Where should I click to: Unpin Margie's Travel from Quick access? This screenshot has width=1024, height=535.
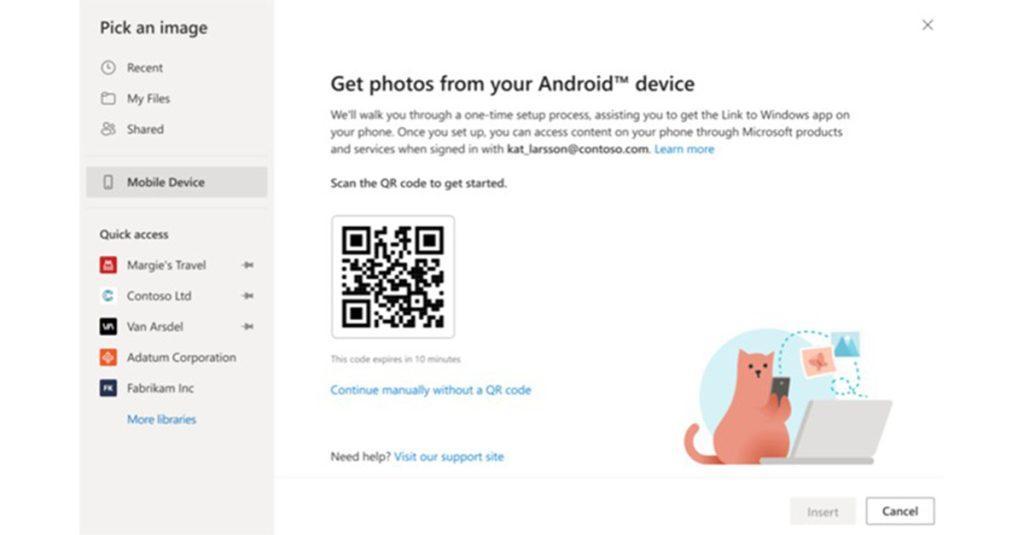click(248, 265)
